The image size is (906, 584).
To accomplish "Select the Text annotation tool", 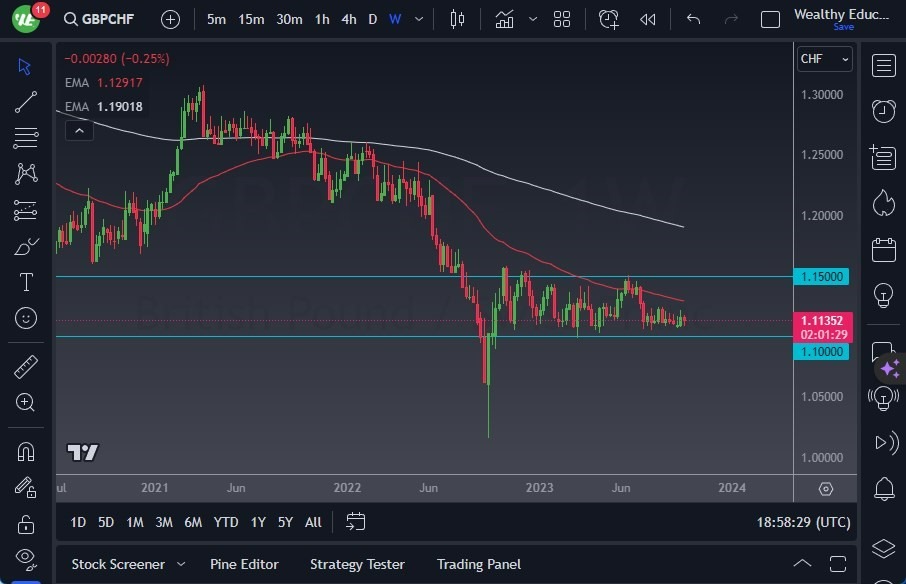I will (x=25, y=283).
